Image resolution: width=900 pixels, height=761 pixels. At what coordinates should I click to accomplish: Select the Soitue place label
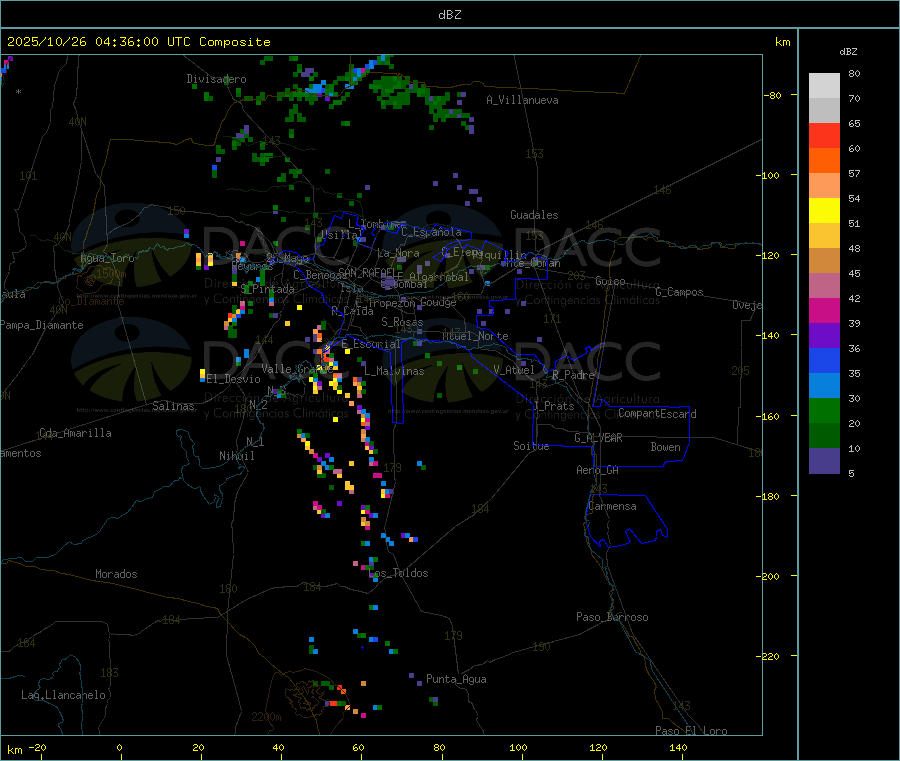tap(531, 446)
